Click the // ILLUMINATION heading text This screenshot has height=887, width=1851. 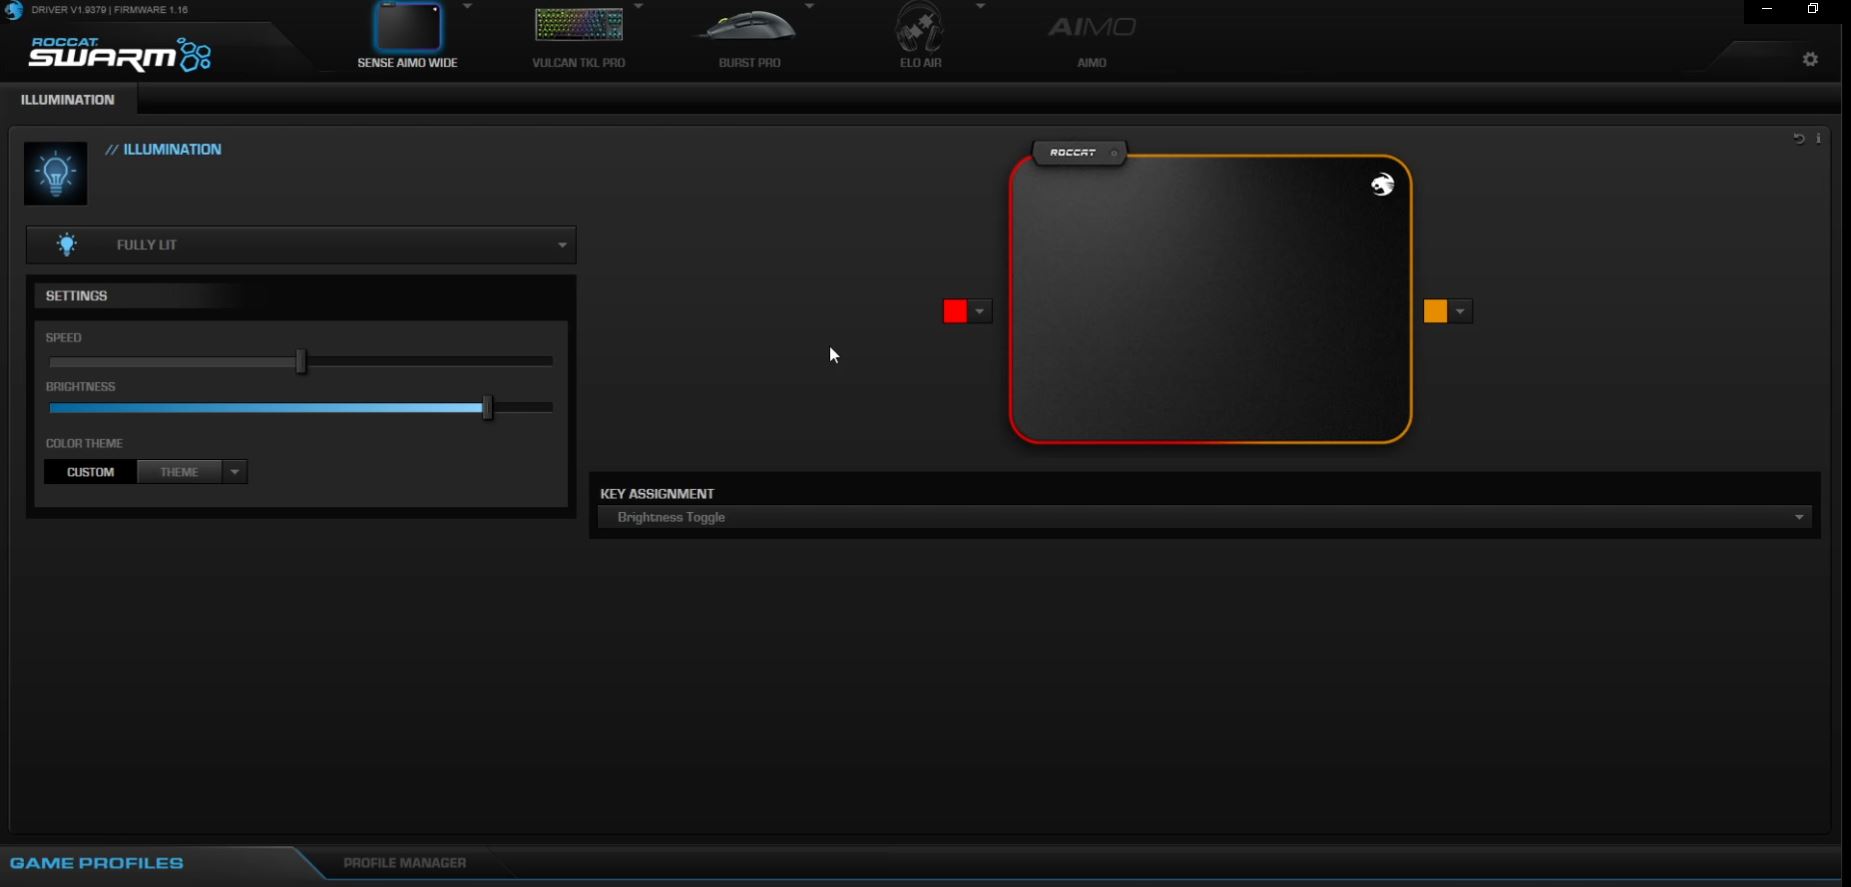pos(164,150)
